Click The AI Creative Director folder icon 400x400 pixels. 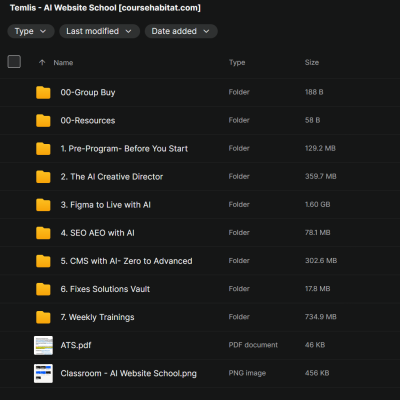click(x=43, y=177)
